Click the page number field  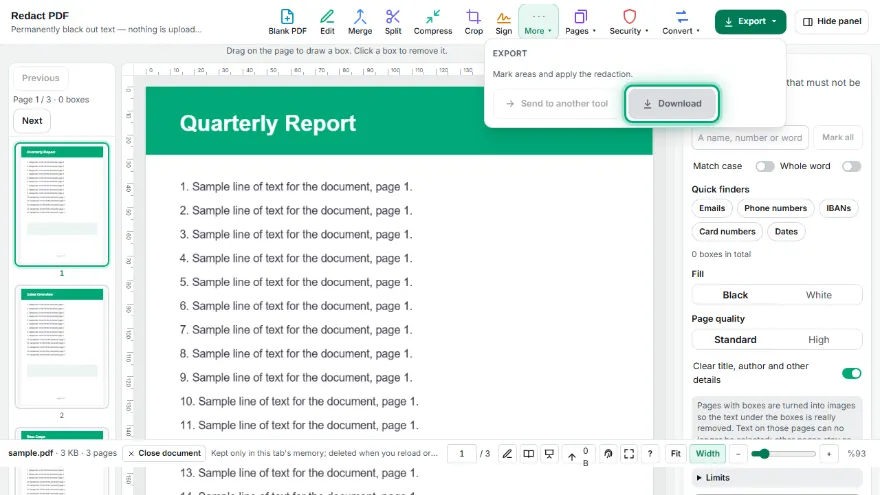[461, 453]
